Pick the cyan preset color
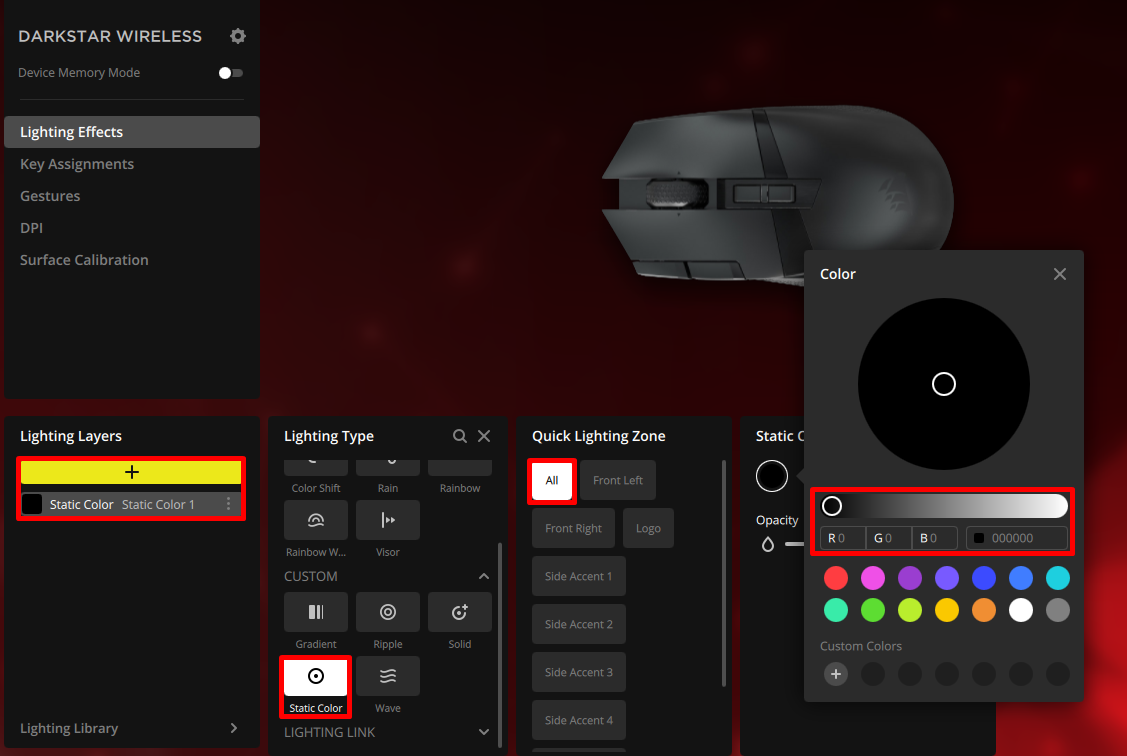 [1057, 578]
